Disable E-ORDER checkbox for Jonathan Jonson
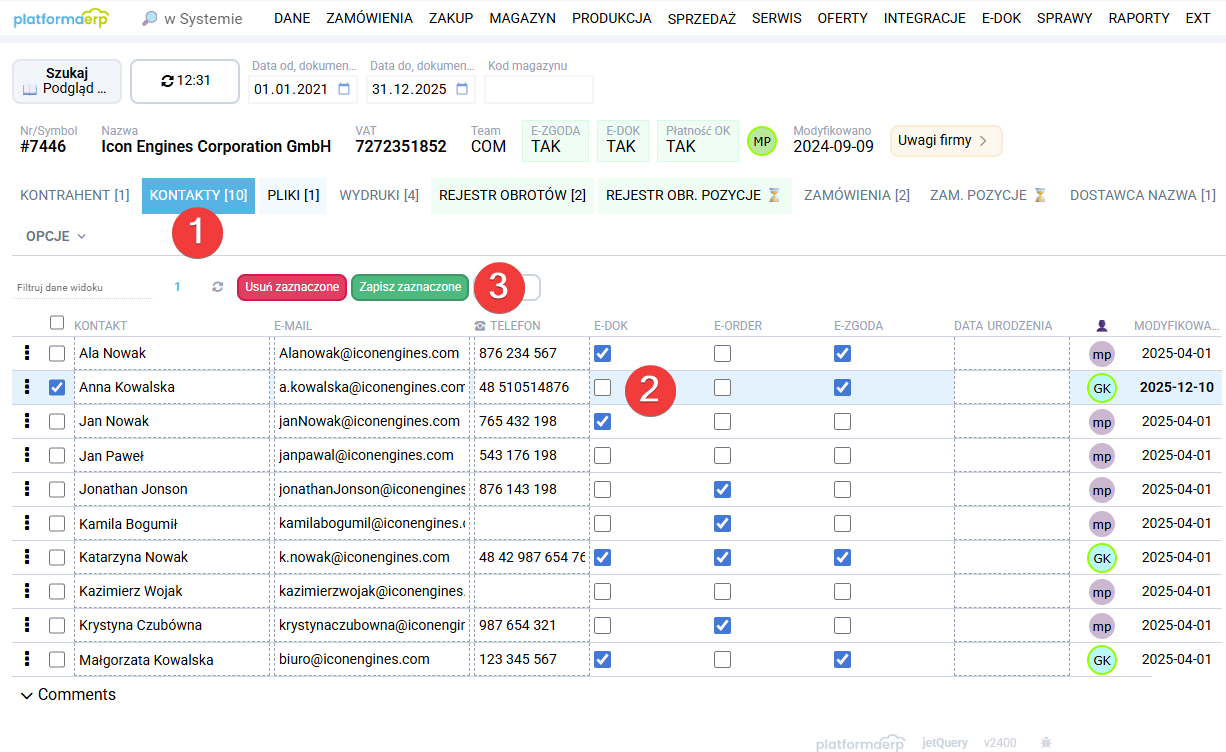Image resolution: width=1226 pixels, height=752 pixels. click(x=722, y=489)
